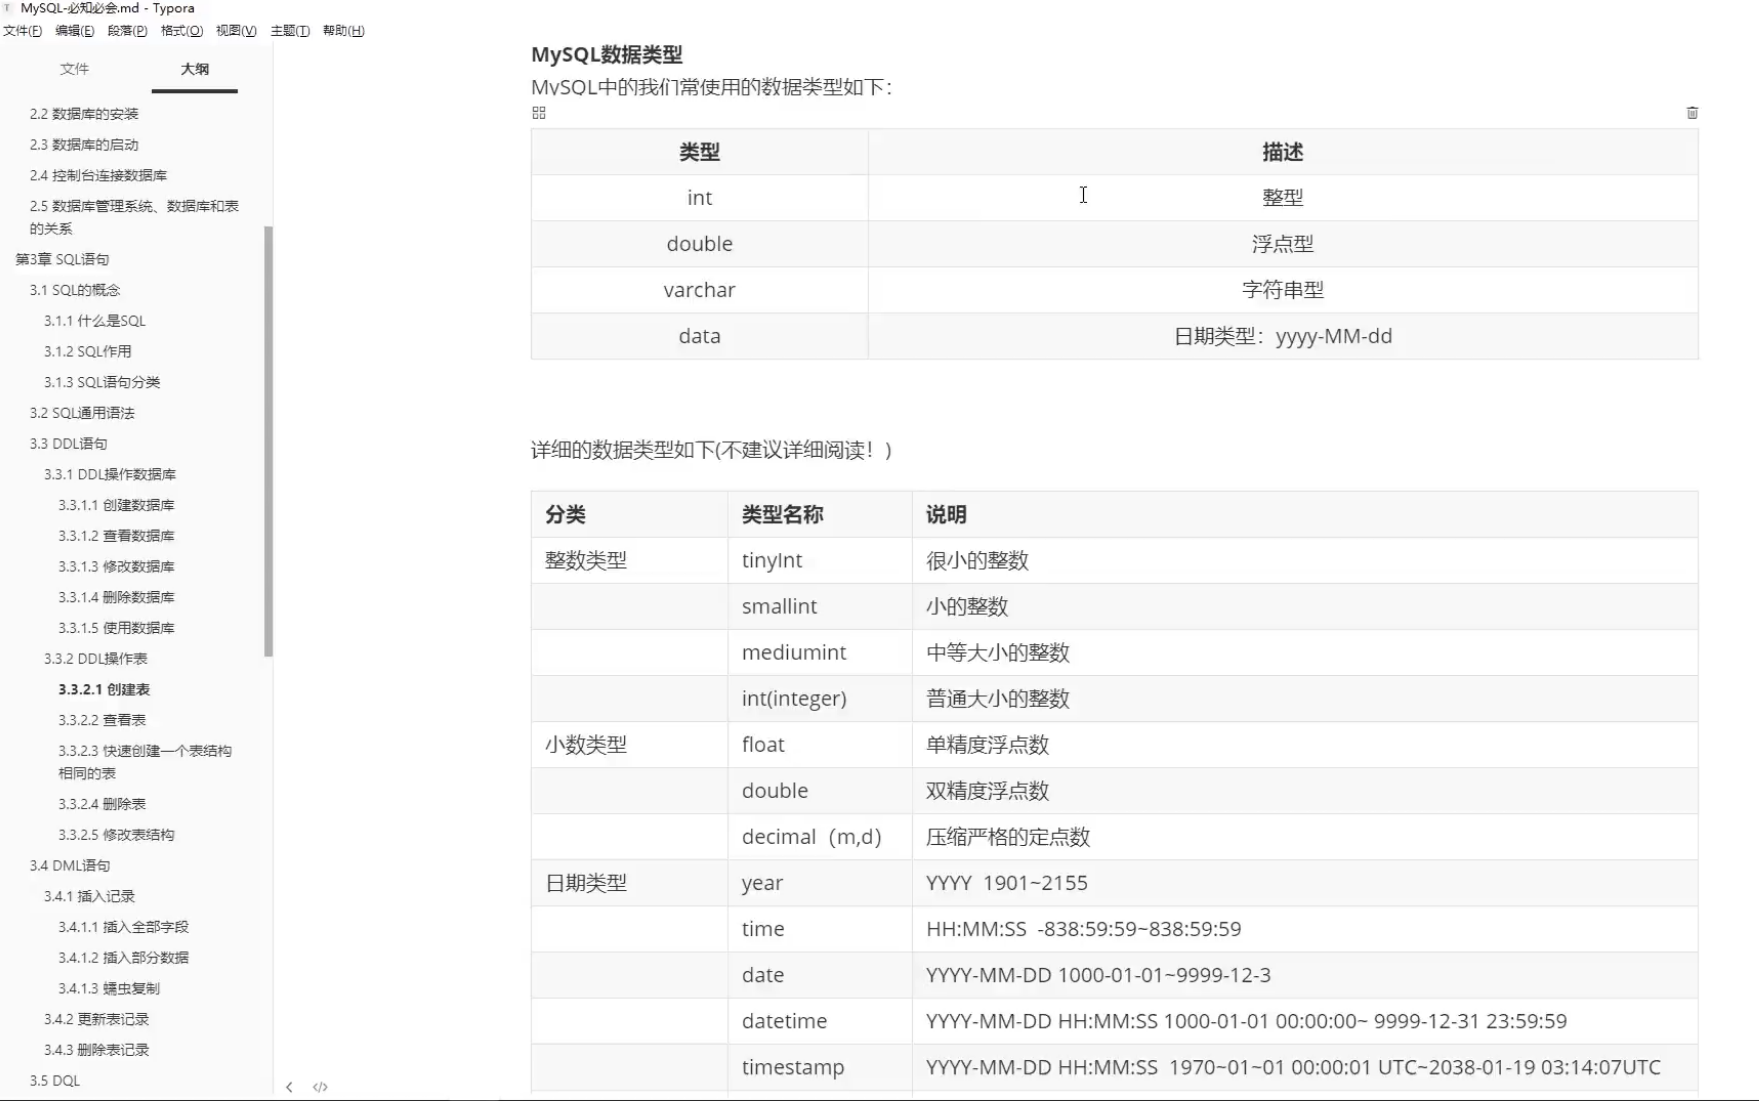Click the 双精度浮点数 description cell
The image size is (1759, 1101).
click(x=1305, y=791)
